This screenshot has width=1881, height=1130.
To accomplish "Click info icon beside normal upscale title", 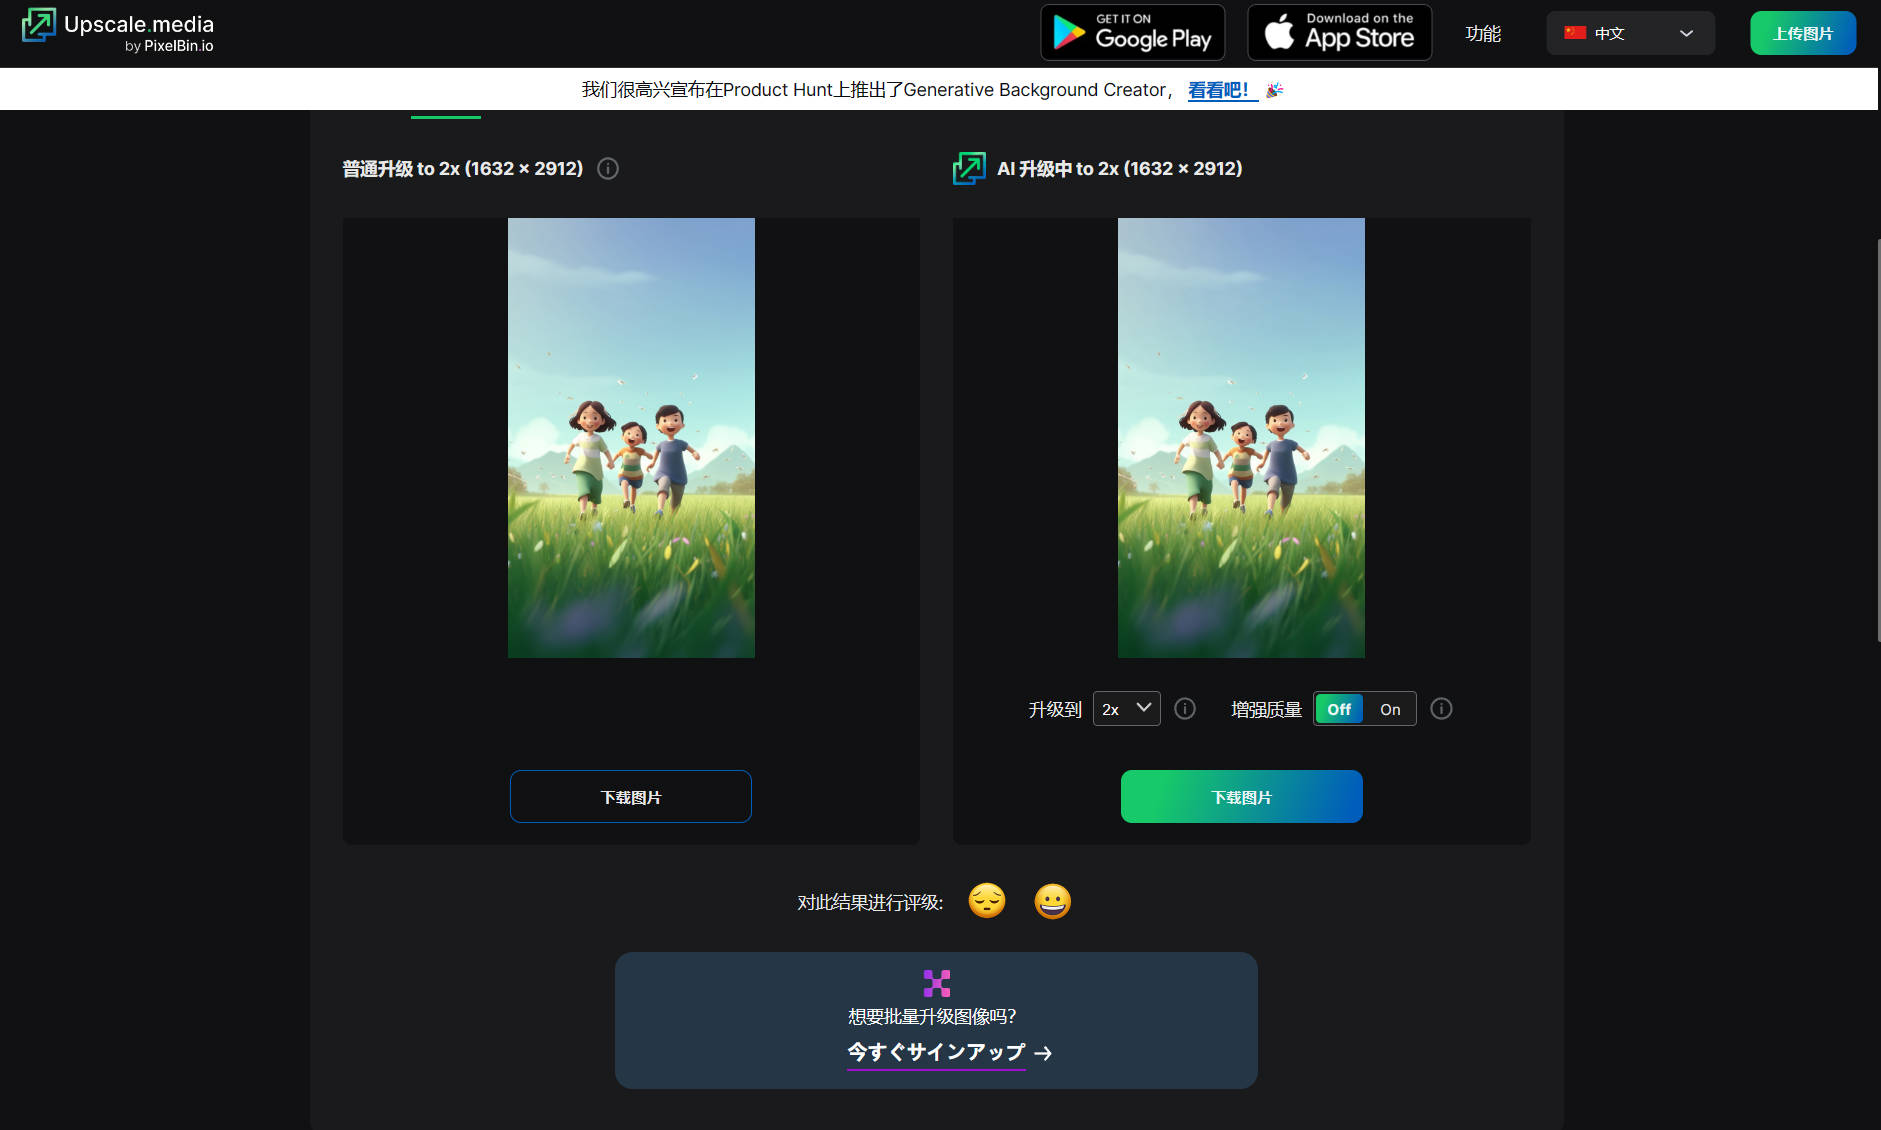I will click(608, 169).
